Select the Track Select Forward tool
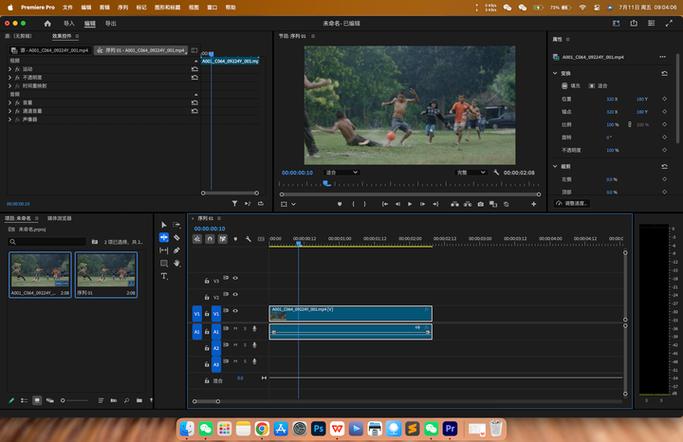This screenshot has width=683, height=442. pyautogui.click(x=177, y=225)
